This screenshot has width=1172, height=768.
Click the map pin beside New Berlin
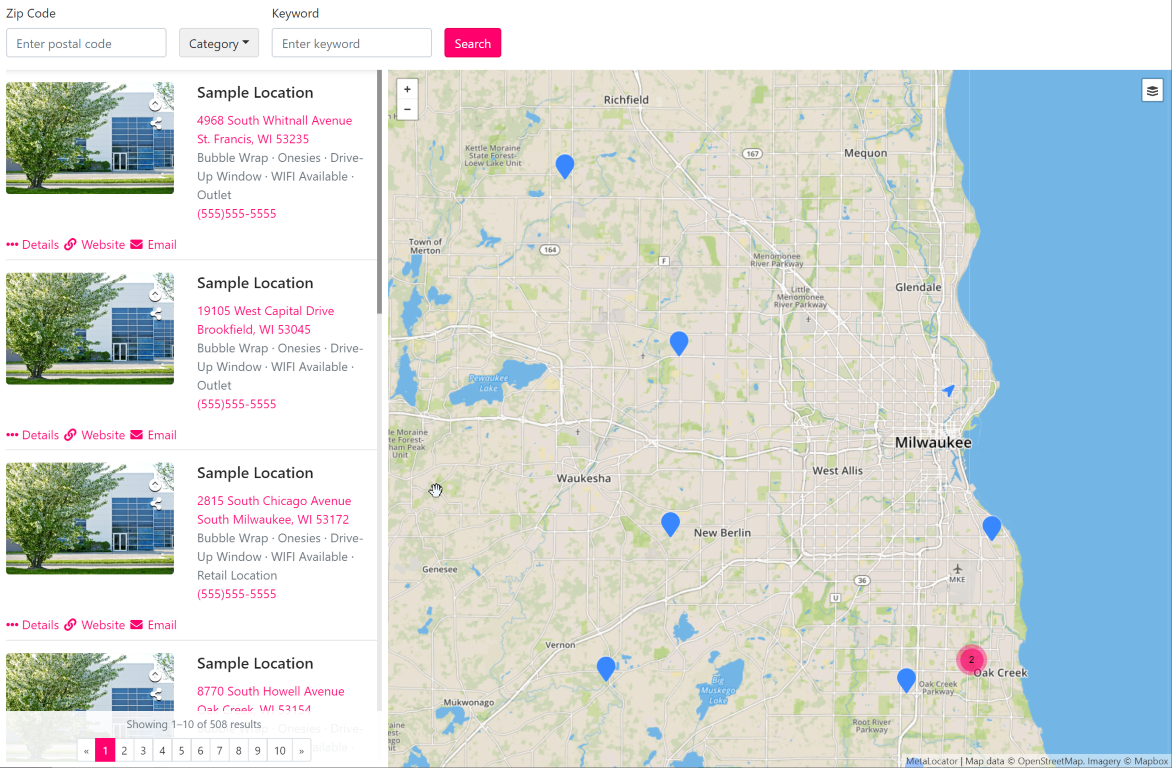tap(670, 524)
